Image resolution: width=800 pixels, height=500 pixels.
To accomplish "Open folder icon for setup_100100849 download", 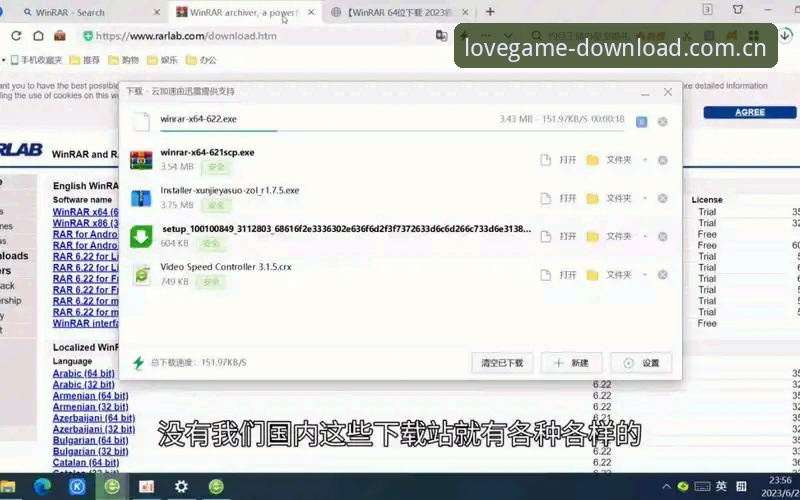I will [x=592, y=236].
